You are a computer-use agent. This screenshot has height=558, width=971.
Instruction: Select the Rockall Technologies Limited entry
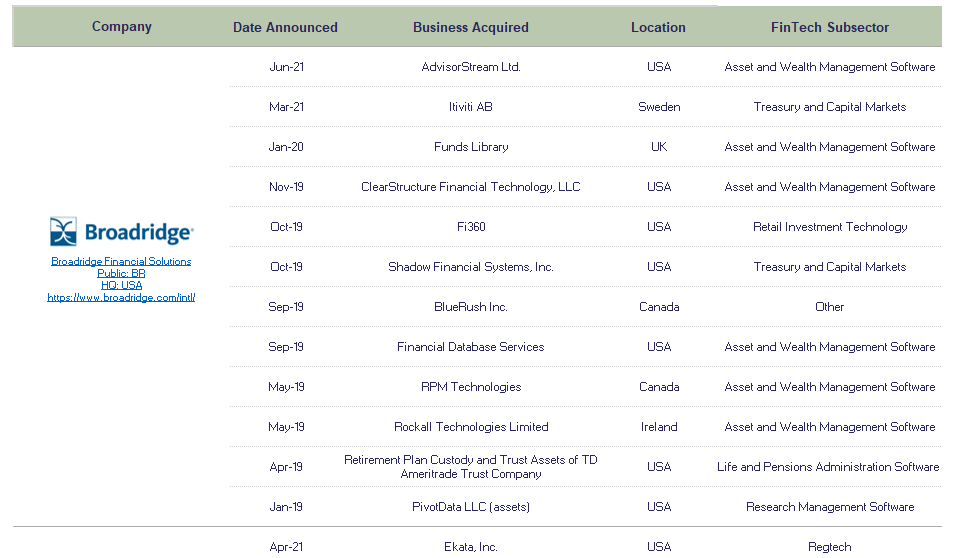click(x=471, y=427)
